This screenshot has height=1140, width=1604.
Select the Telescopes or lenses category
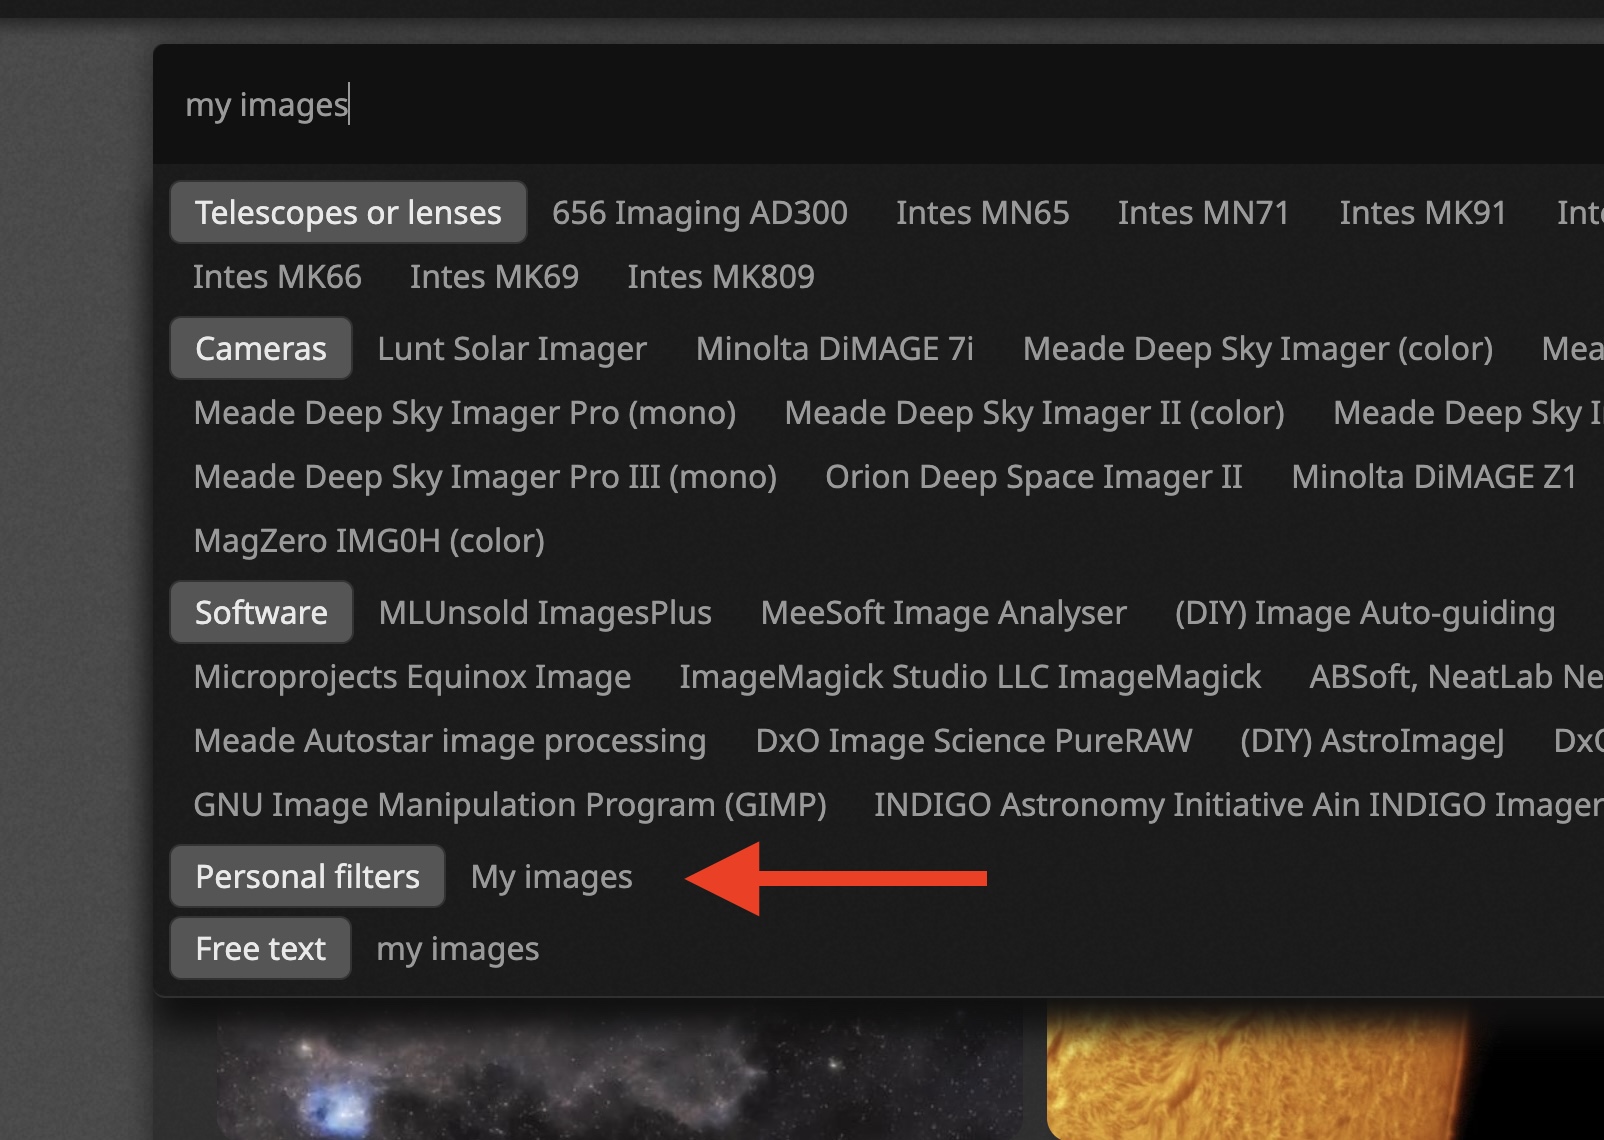348,212
